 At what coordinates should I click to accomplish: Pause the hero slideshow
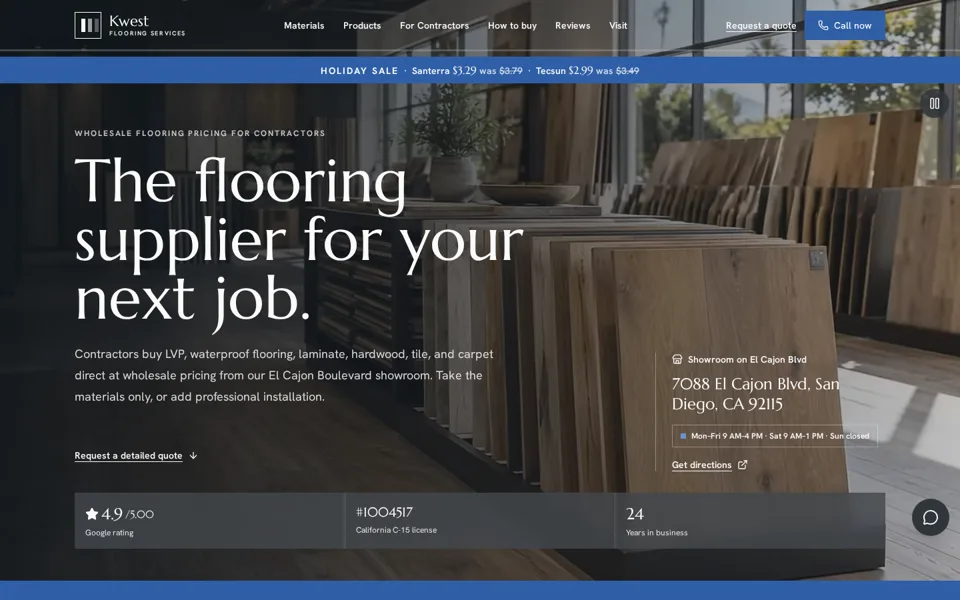pyautogui.click(x=934, y=103)
